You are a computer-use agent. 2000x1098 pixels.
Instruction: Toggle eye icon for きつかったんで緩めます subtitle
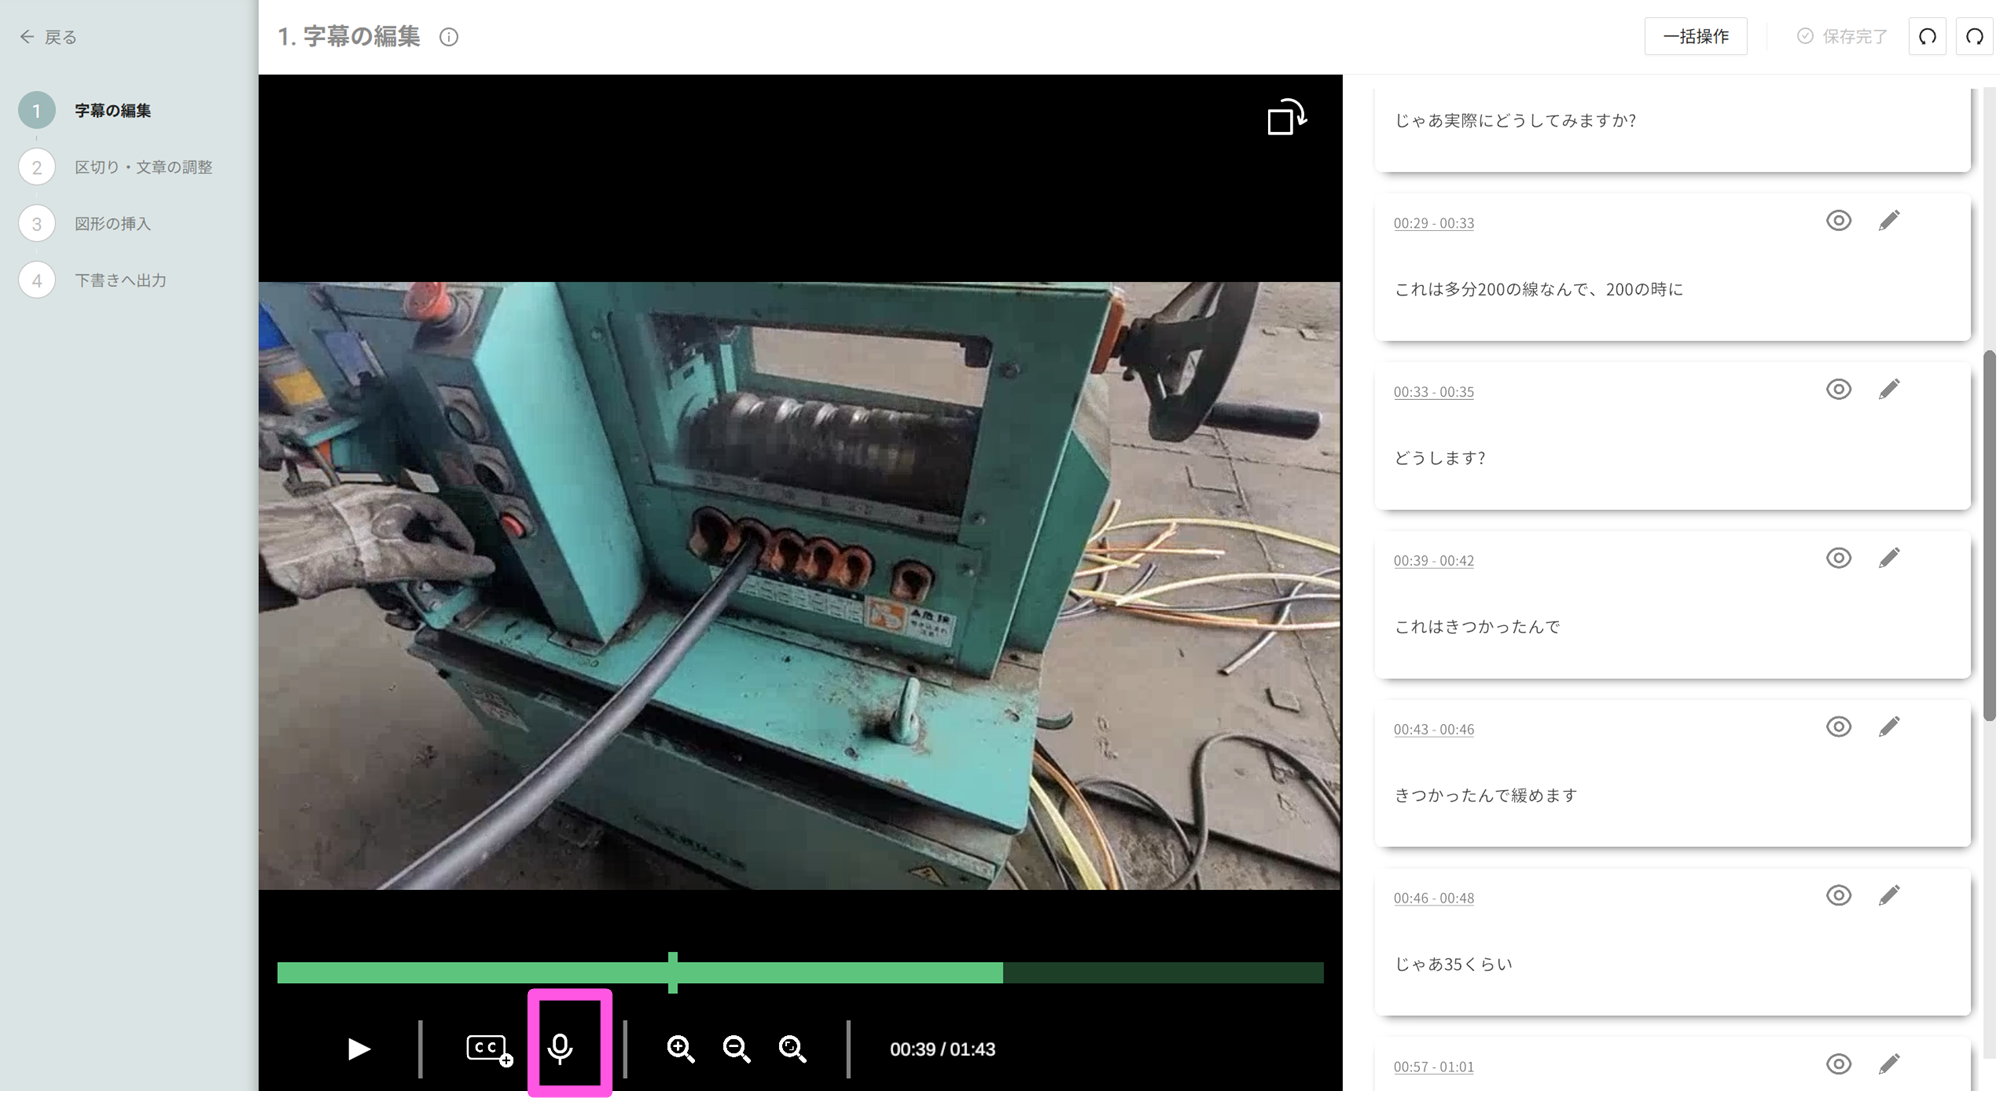click(1838, 727)
